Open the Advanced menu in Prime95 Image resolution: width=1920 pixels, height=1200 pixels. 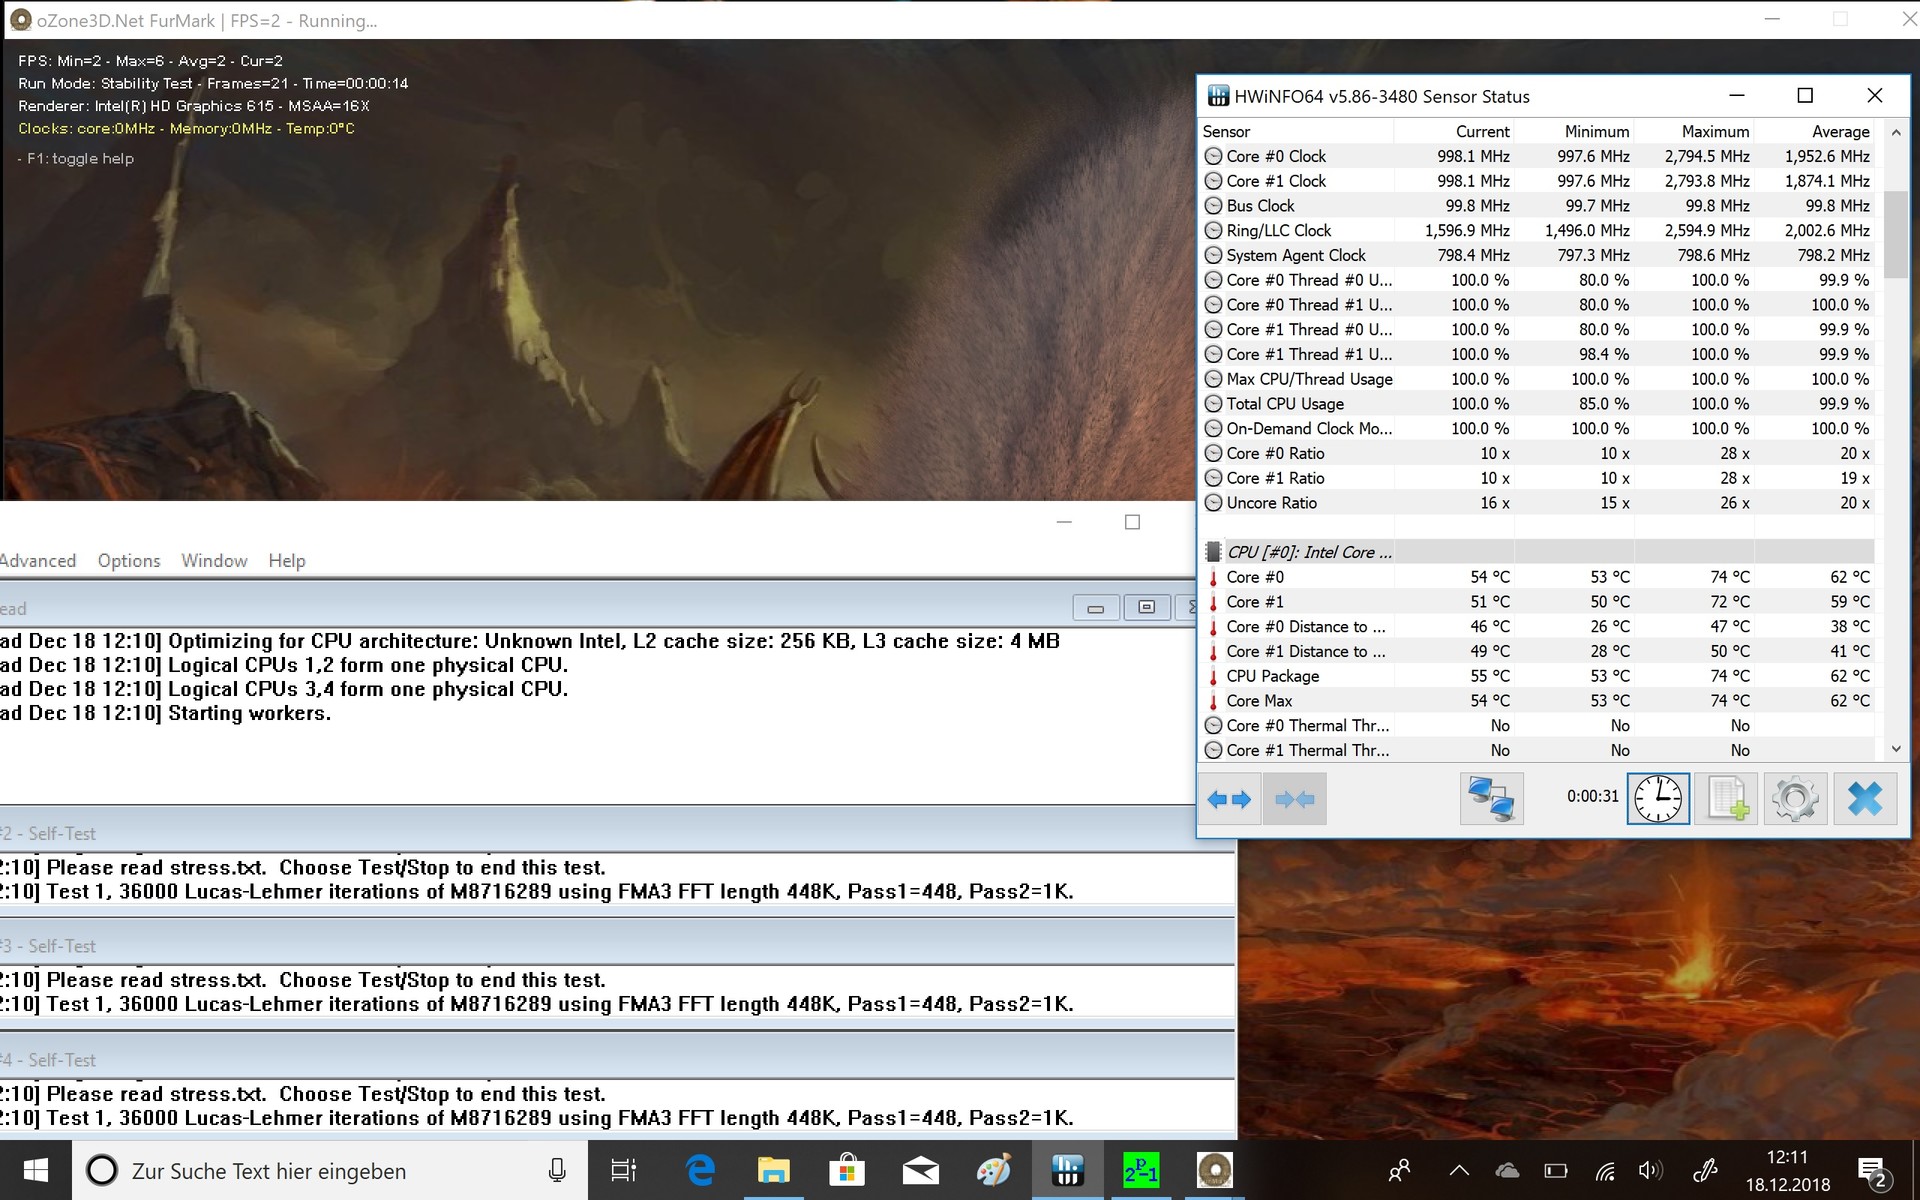coord(37,561)
